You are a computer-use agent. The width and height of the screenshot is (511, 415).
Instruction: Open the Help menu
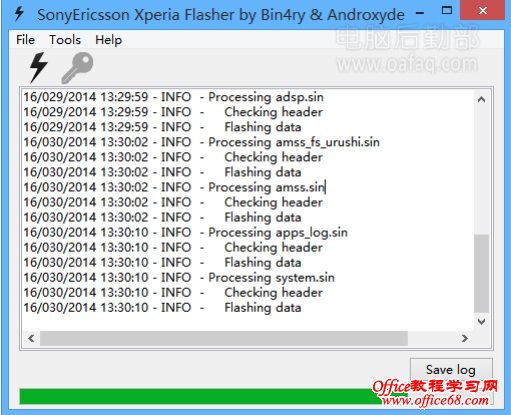109,40
